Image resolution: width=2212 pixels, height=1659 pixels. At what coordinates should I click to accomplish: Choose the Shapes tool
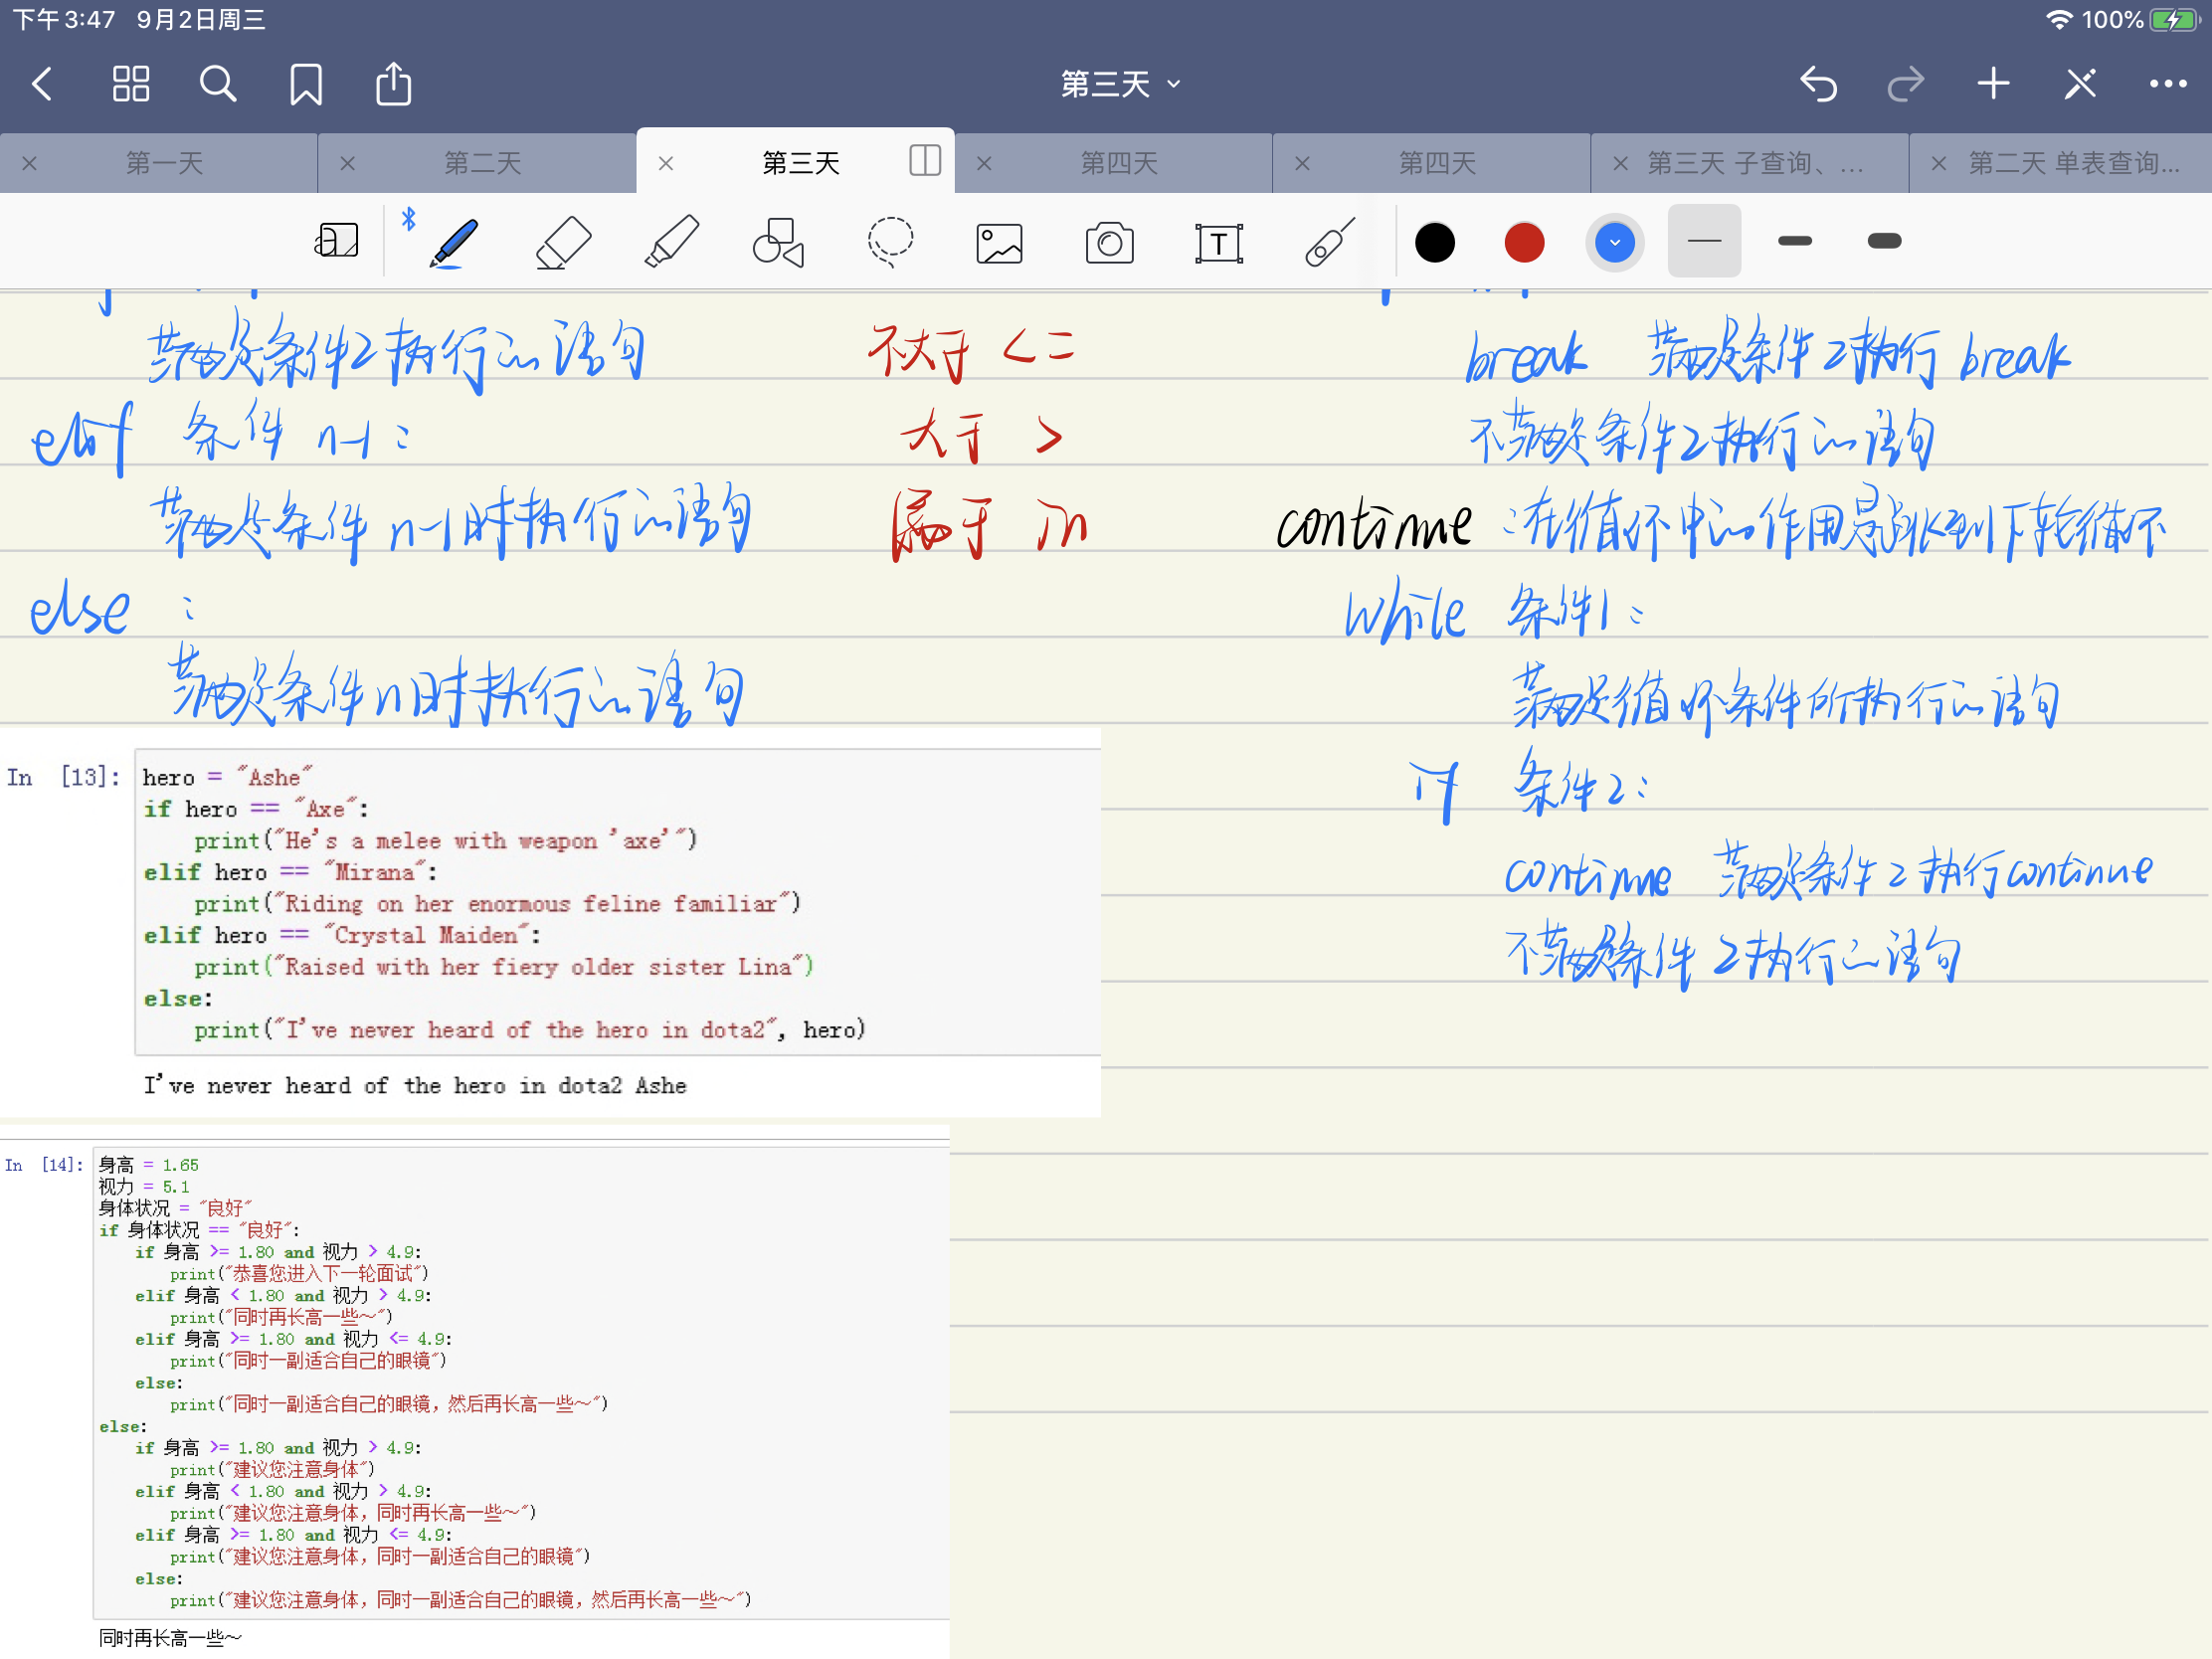tap(779, 243)
